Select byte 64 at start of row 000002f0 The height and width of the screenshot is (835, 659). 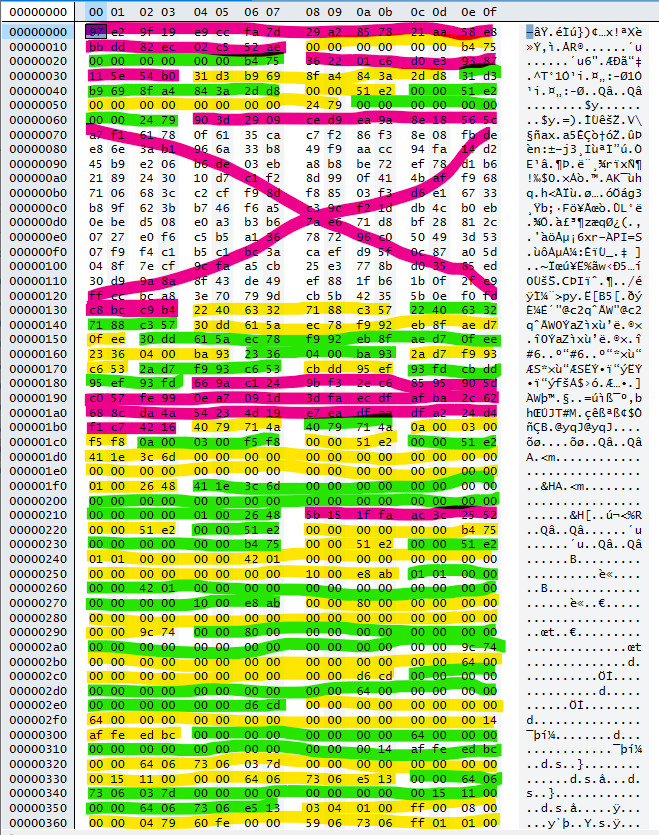(x=96, y=719)
